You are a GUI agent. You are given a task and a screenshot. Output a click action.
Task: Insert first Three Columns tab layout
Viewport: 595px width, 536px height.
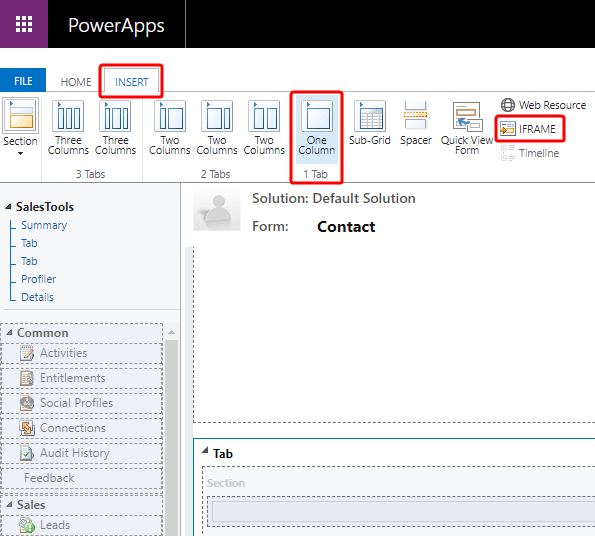click(x=68, y=127)
